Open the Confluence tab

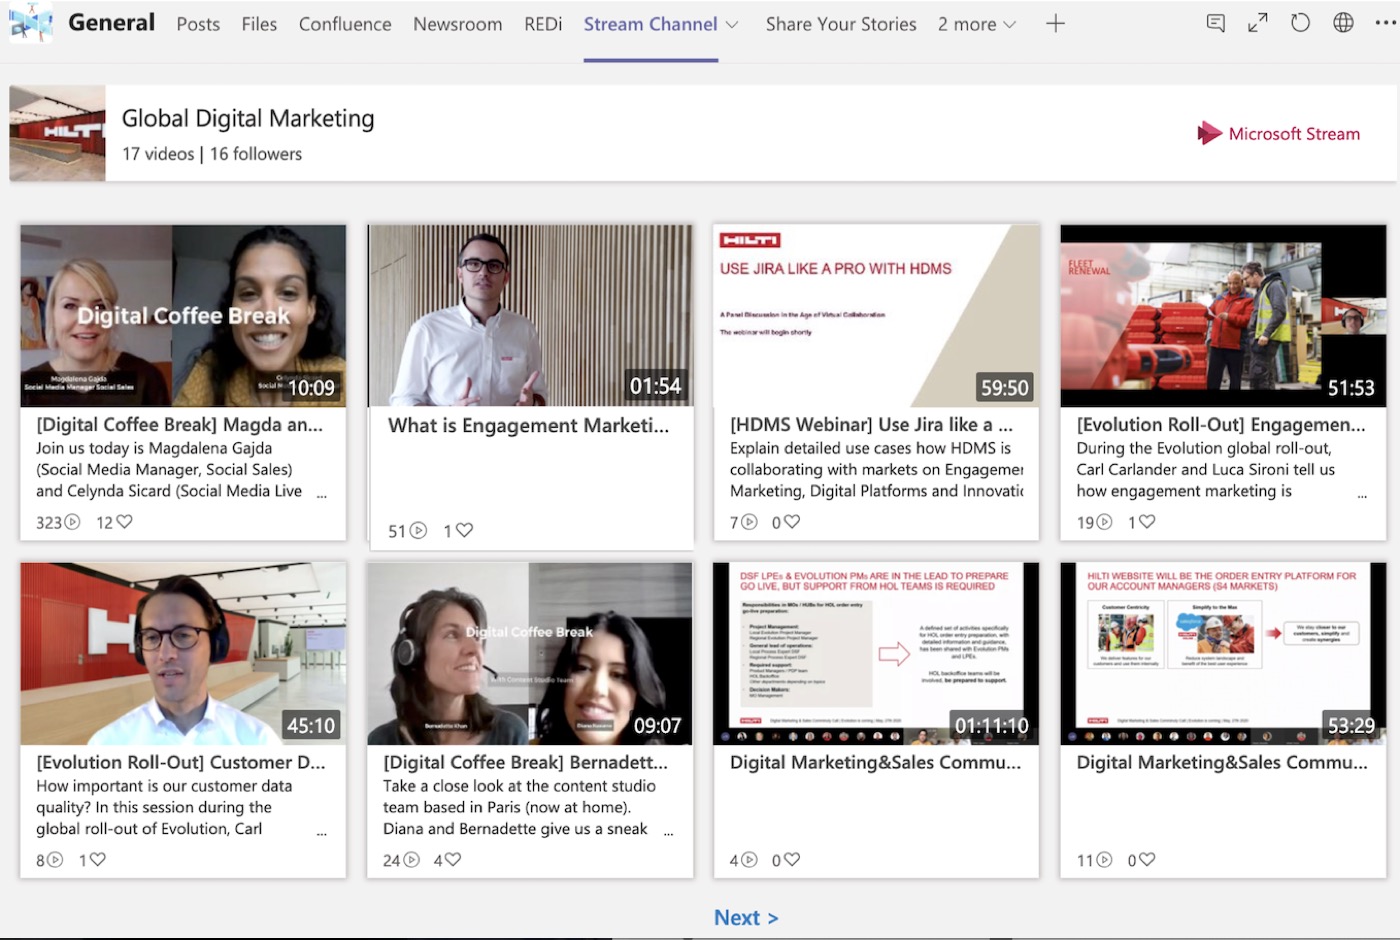click(x=345, y=24)
